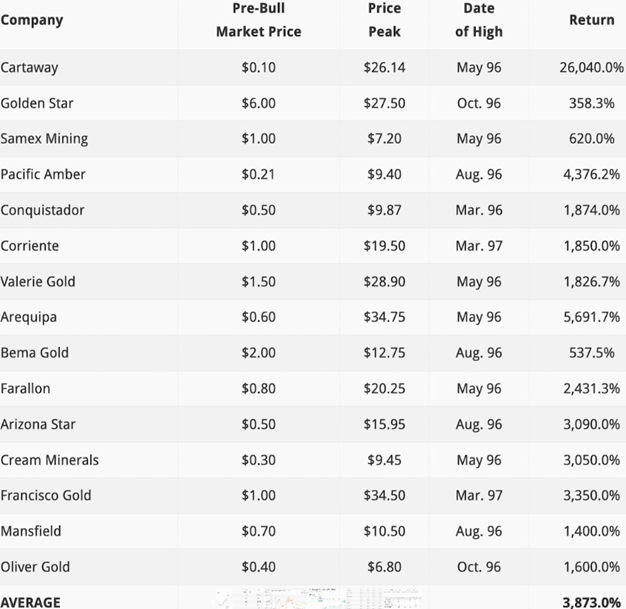Select Valerie Gold's $28.90 price peak
This screenshot has width=626, height=609.
pos(383,282)
